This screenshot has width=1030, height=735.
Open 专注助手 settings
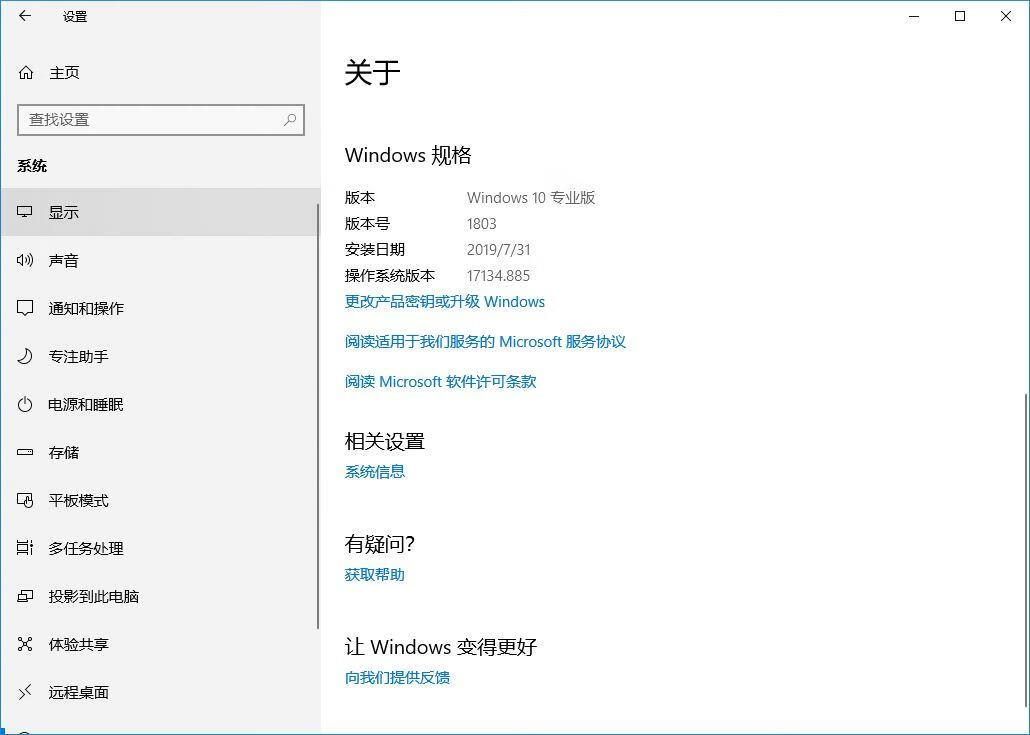point(160,356)
